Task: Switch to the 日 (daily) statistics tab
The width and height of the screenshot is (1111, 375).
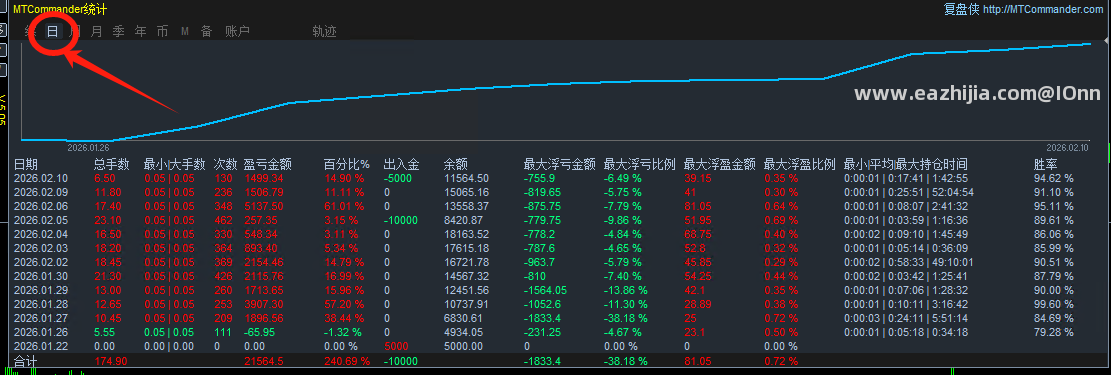Action: [x=52, y=31]
